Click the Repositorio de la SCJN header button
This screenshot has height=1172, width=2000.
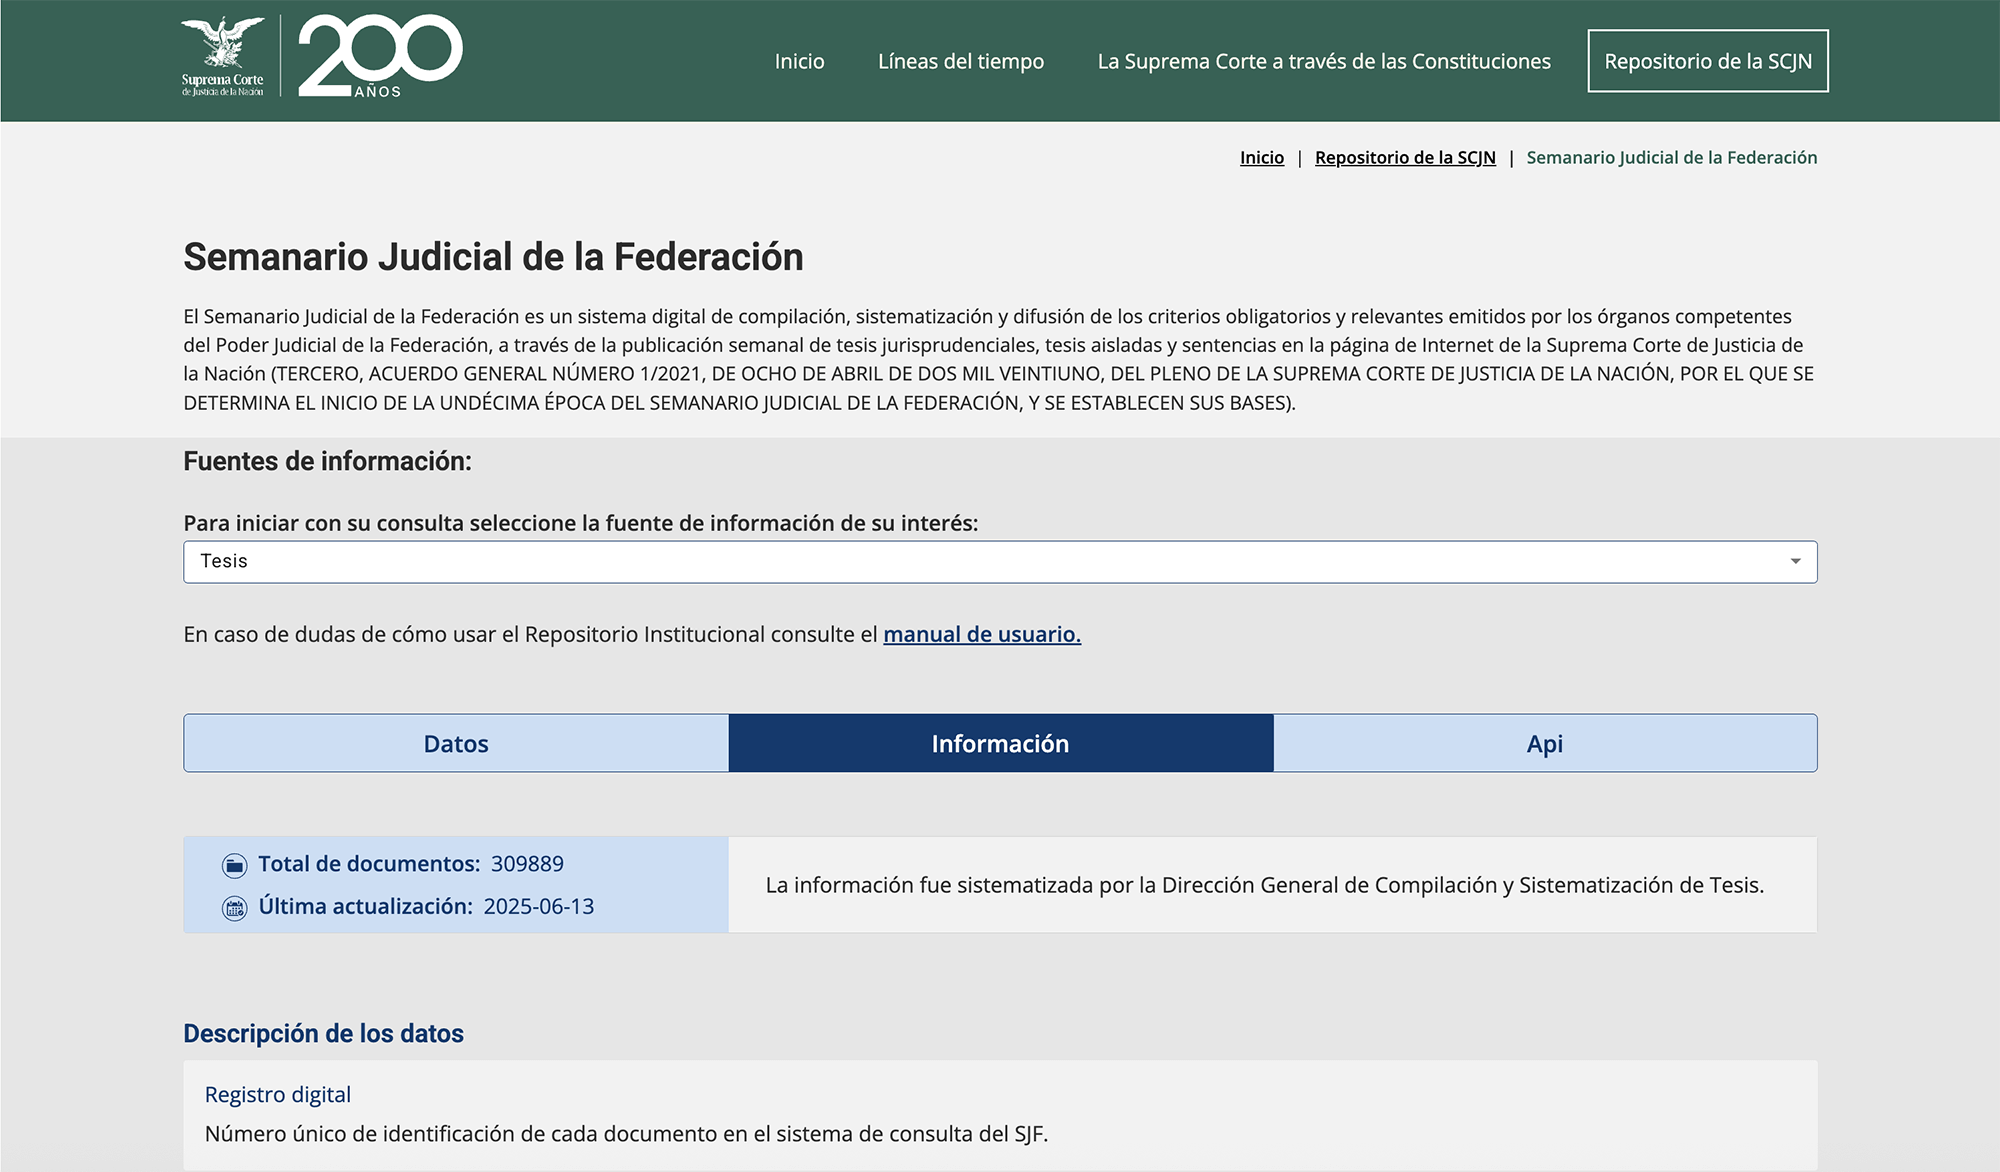1708,61
